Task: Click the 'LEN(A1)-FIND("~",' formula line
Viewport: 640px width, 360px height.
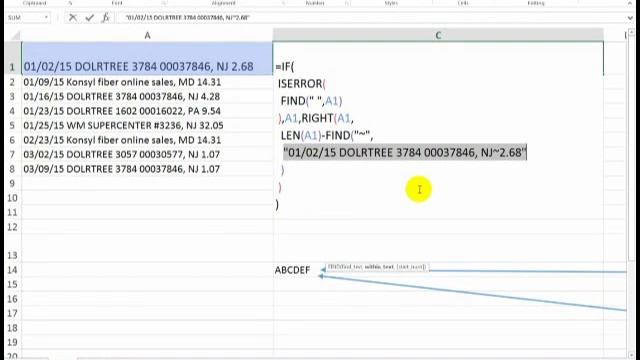Action: click(x=327, y=135)
